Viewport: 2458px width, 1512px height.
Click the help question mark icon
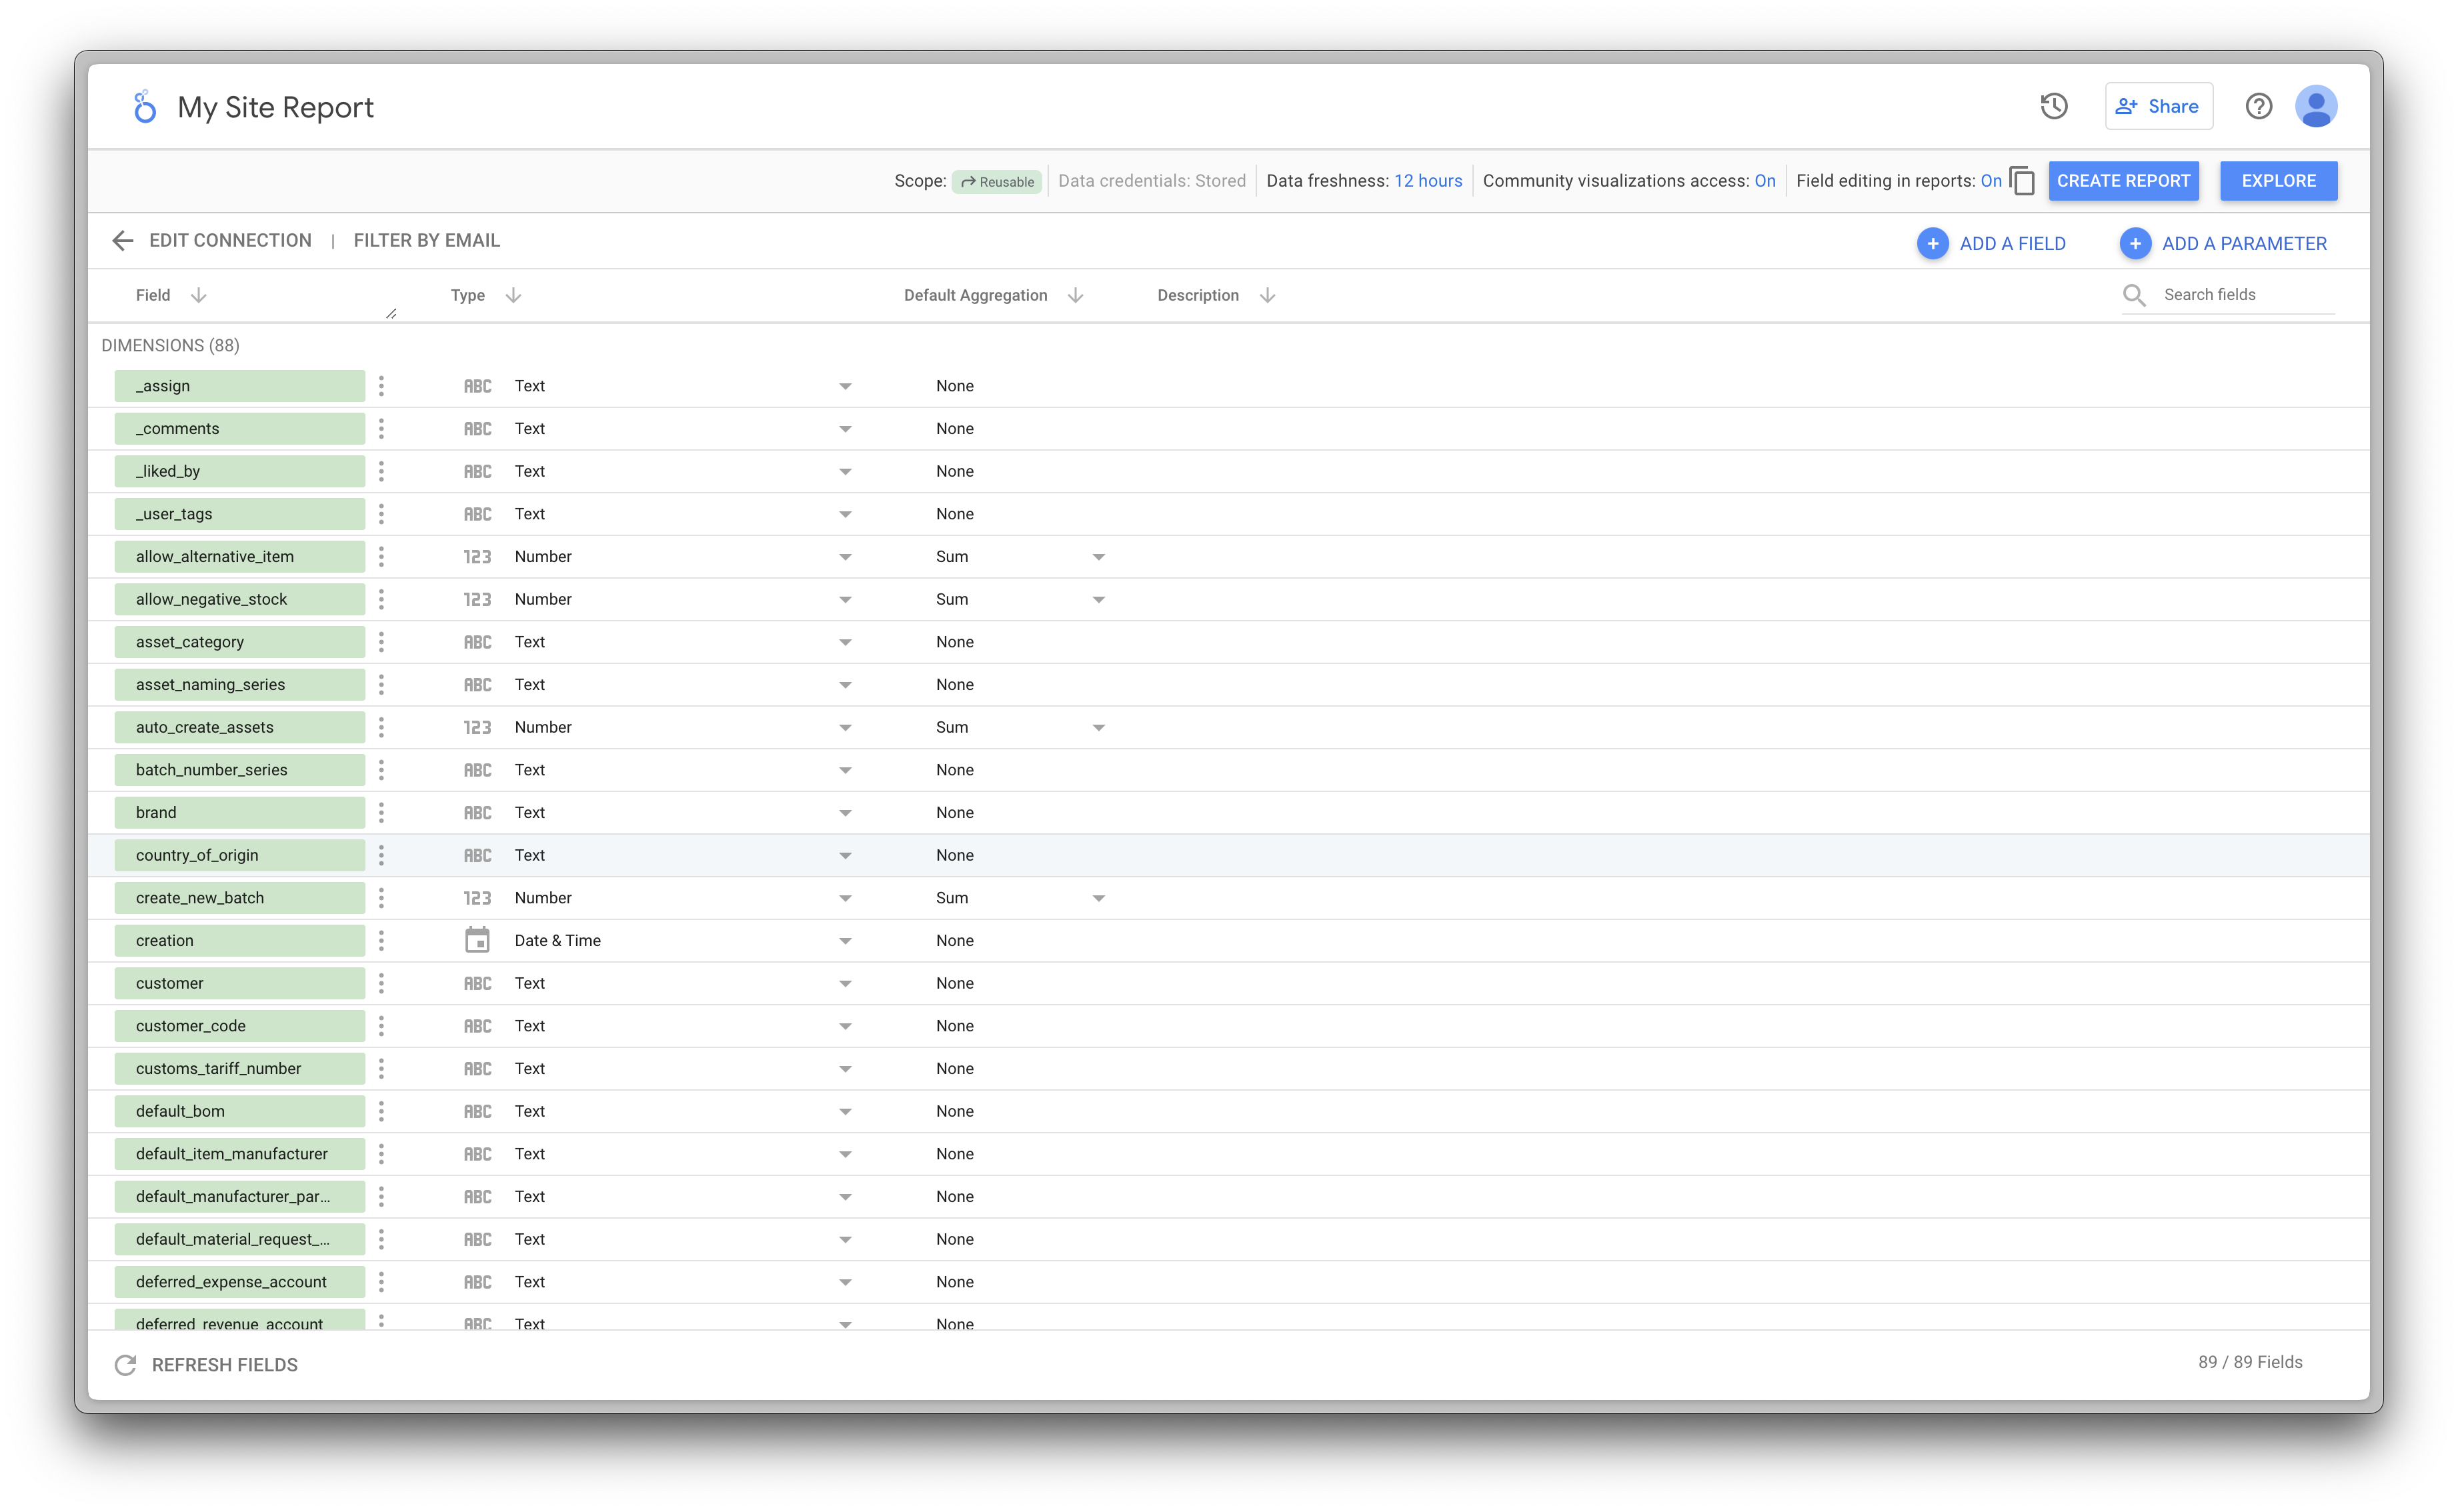[x=2259, y=105]
